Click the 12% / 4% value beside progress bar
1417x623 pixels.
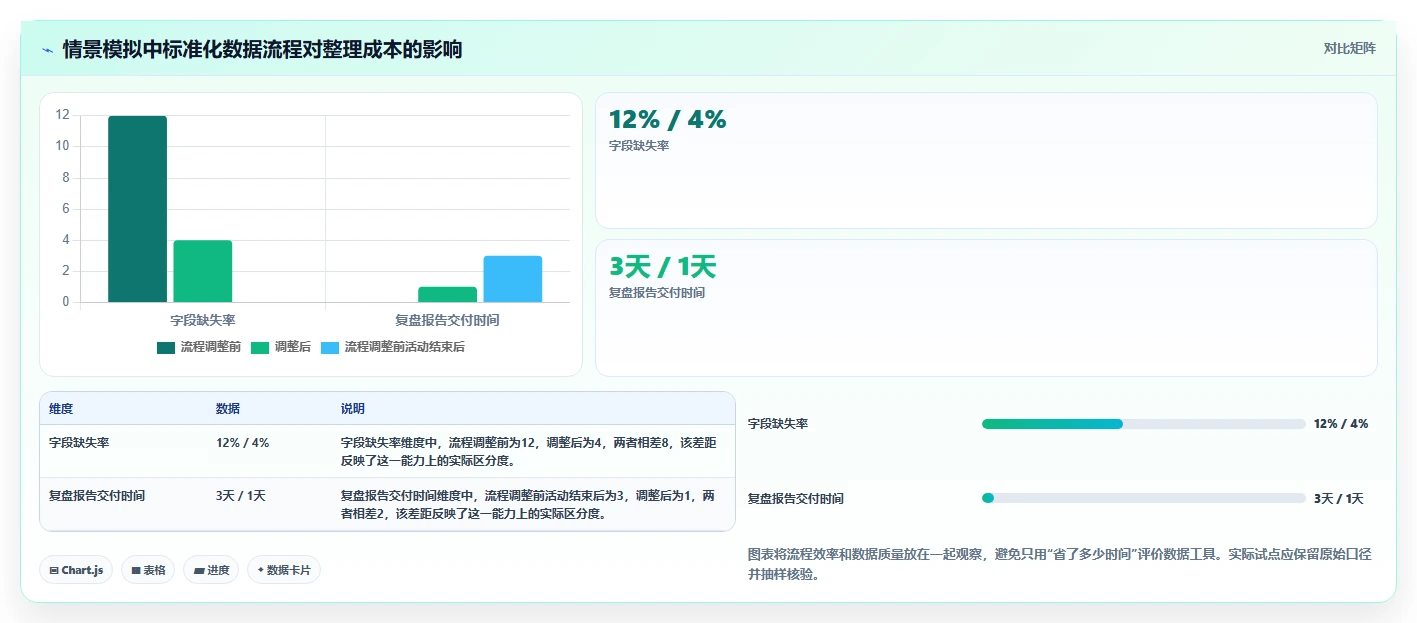[x=1341, y=424]
